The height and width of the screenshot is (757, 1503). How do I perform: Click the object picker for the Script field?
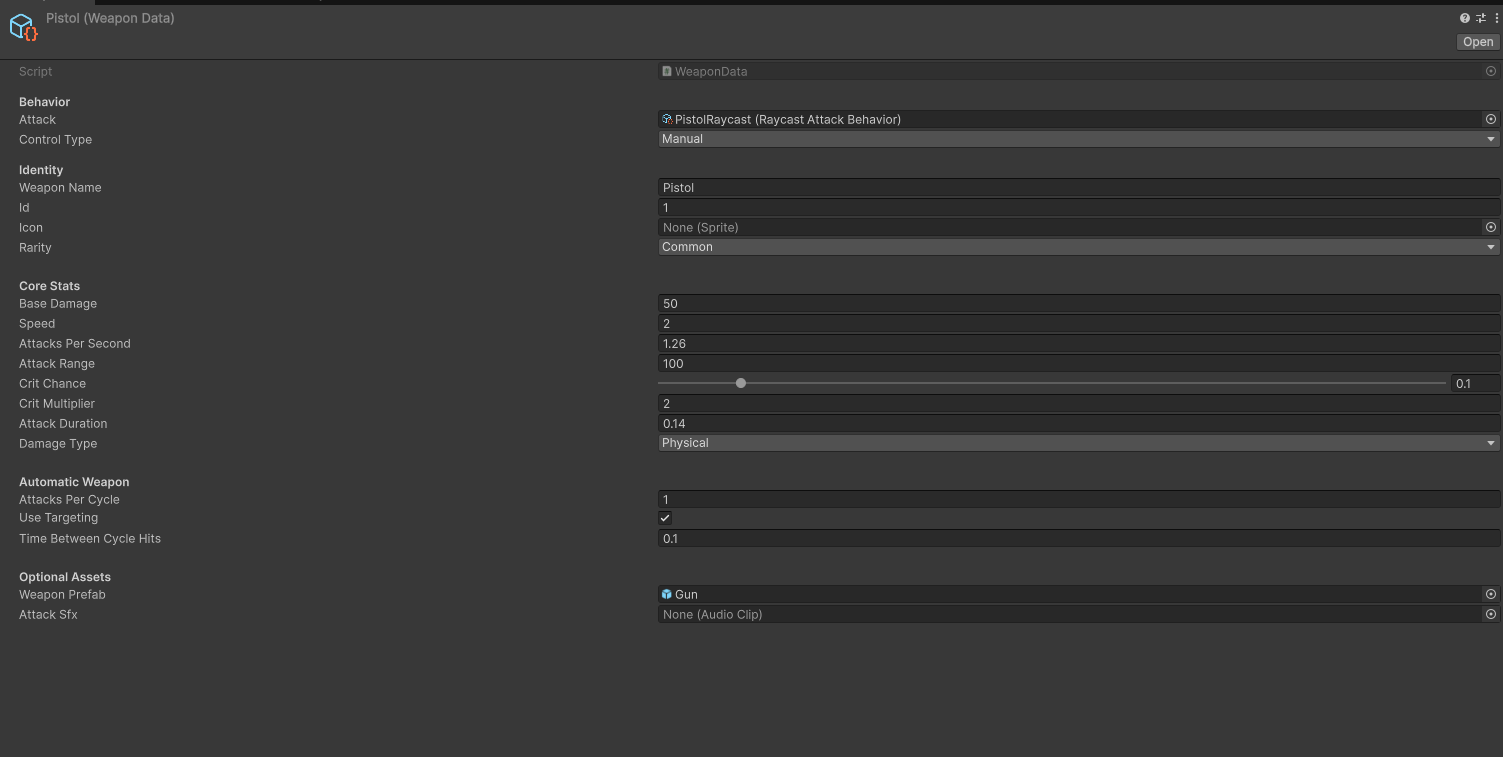[1491, 71]
